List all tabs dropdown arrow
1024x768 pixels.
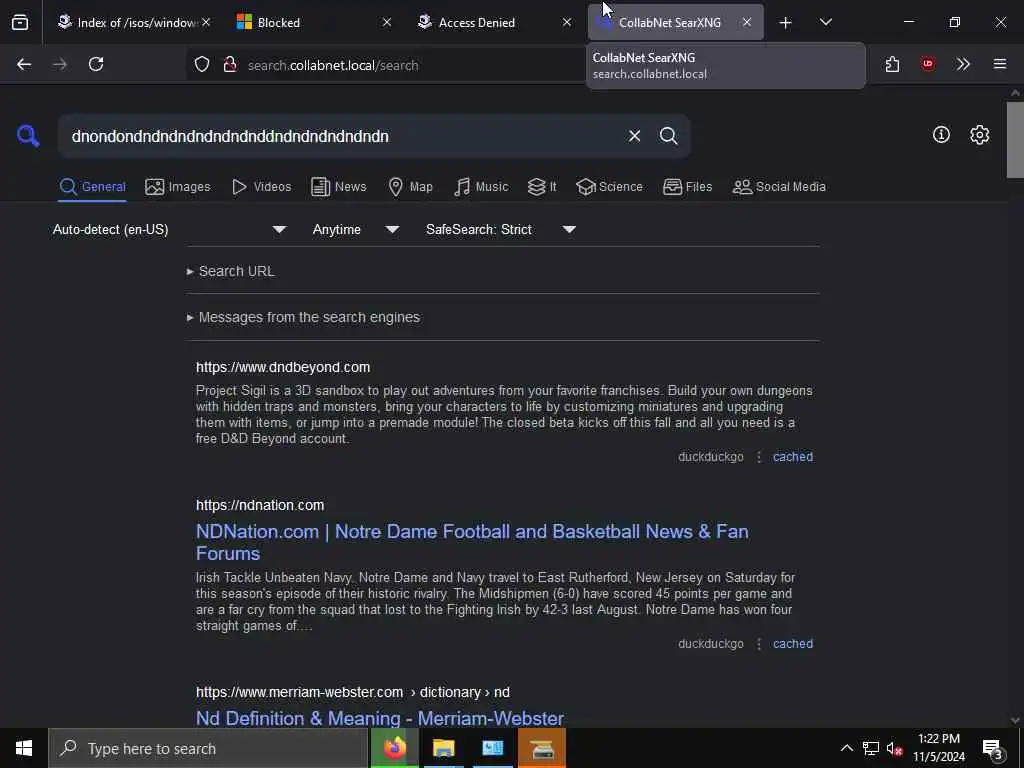click(x=825, y=22)
